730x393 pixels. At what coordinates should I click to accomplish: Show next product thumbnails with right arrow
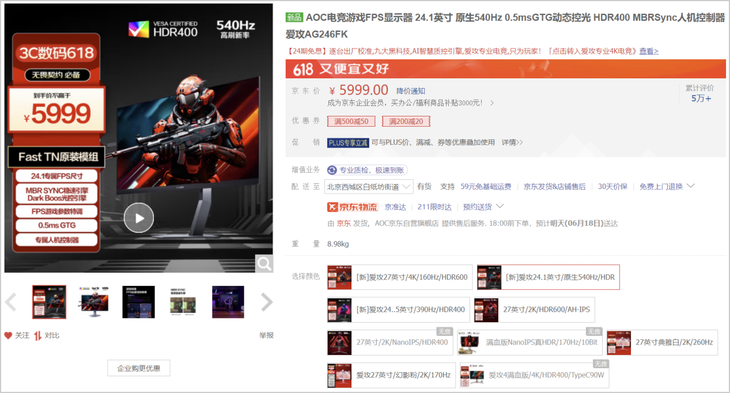tap(266, 302)
